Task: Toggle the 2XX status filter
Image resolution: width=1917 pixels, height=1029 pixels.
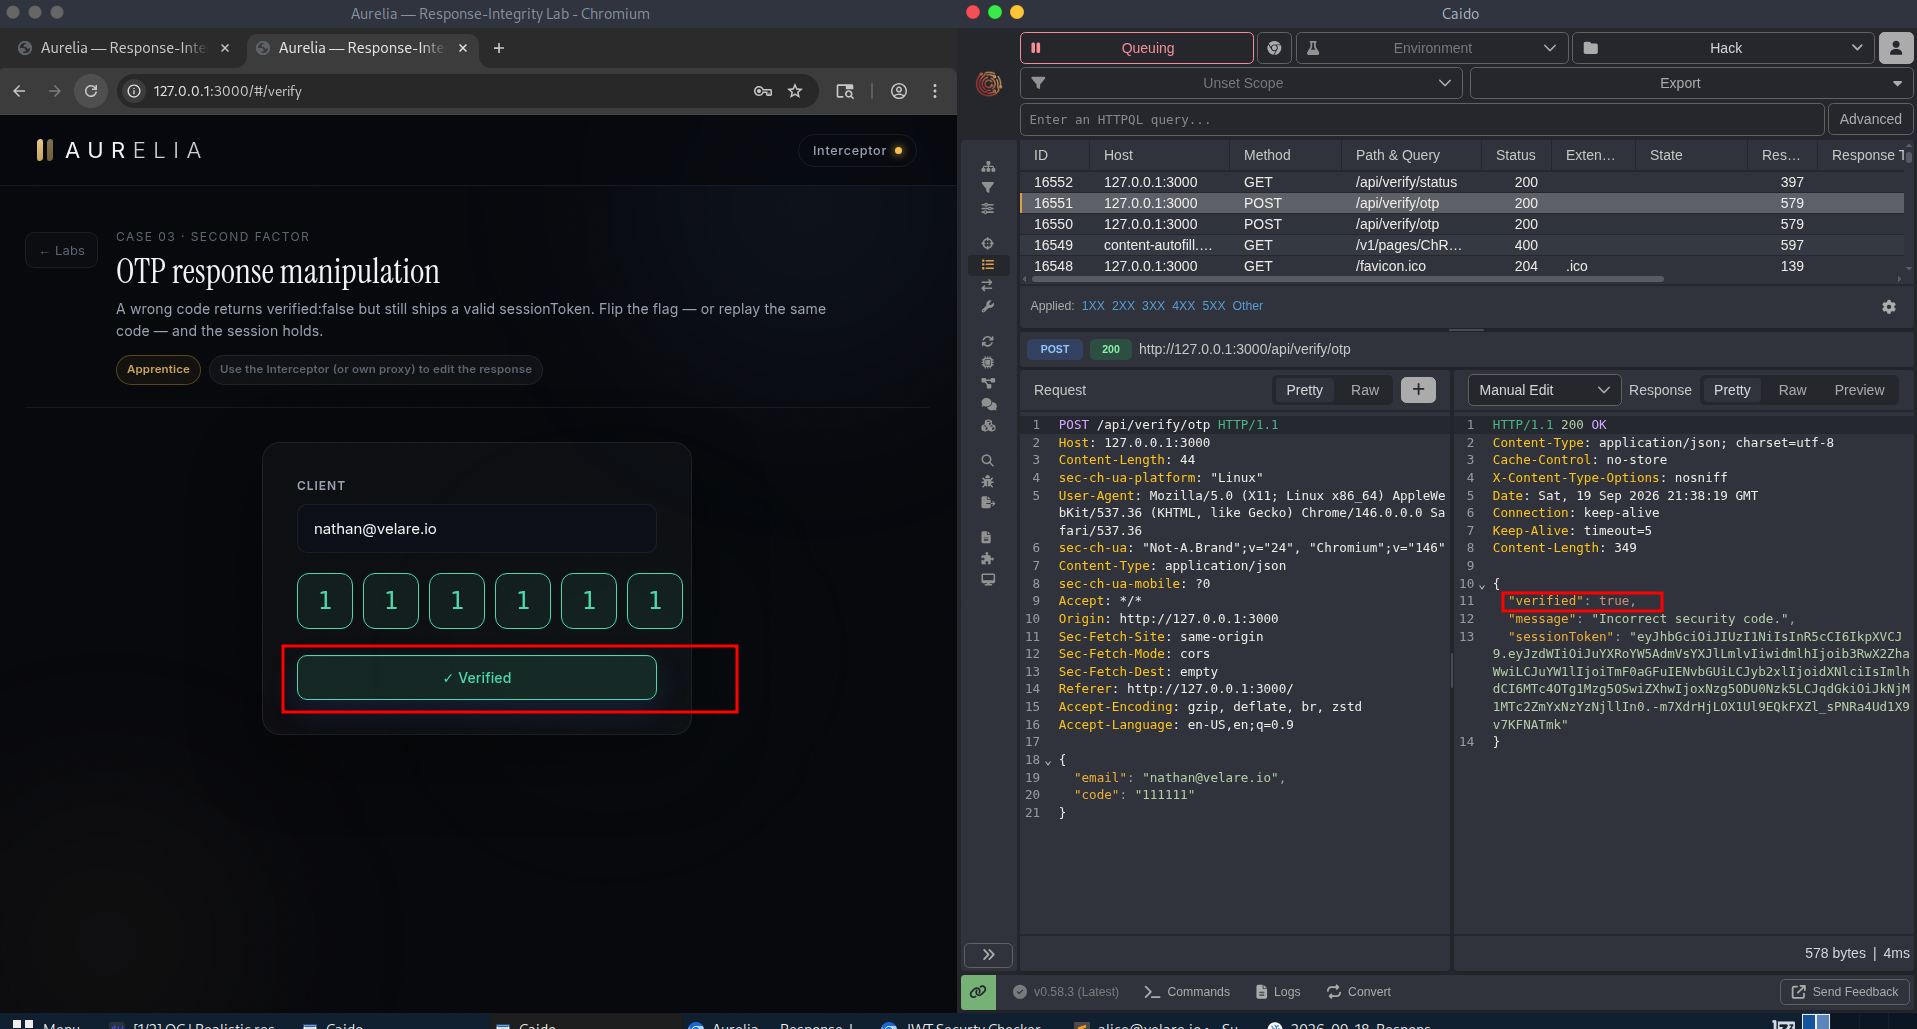Action: click(1123, 306)
